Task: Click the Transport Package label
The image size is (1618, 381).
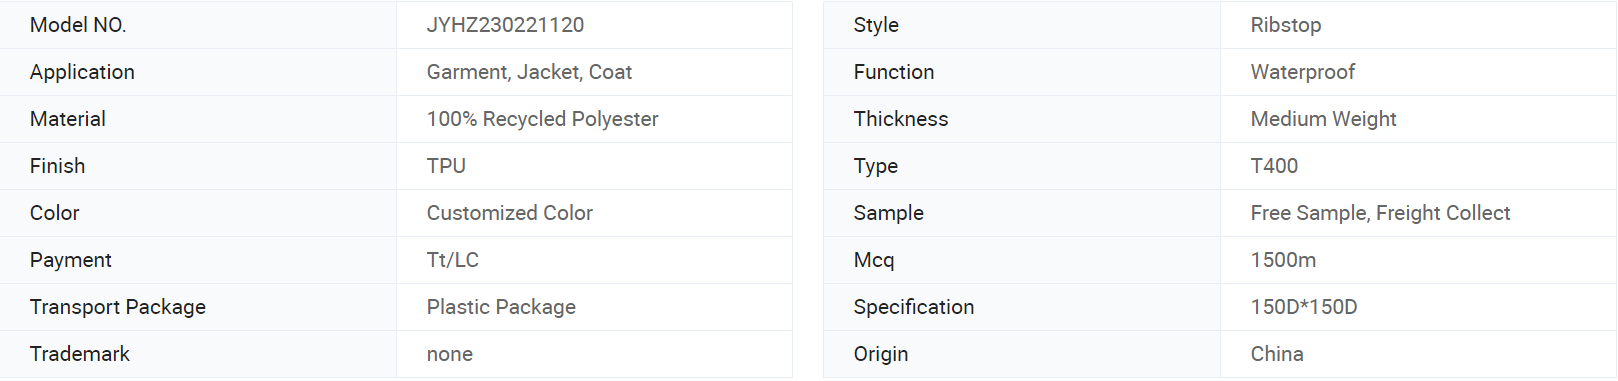Action: click(x=118, y=307)
